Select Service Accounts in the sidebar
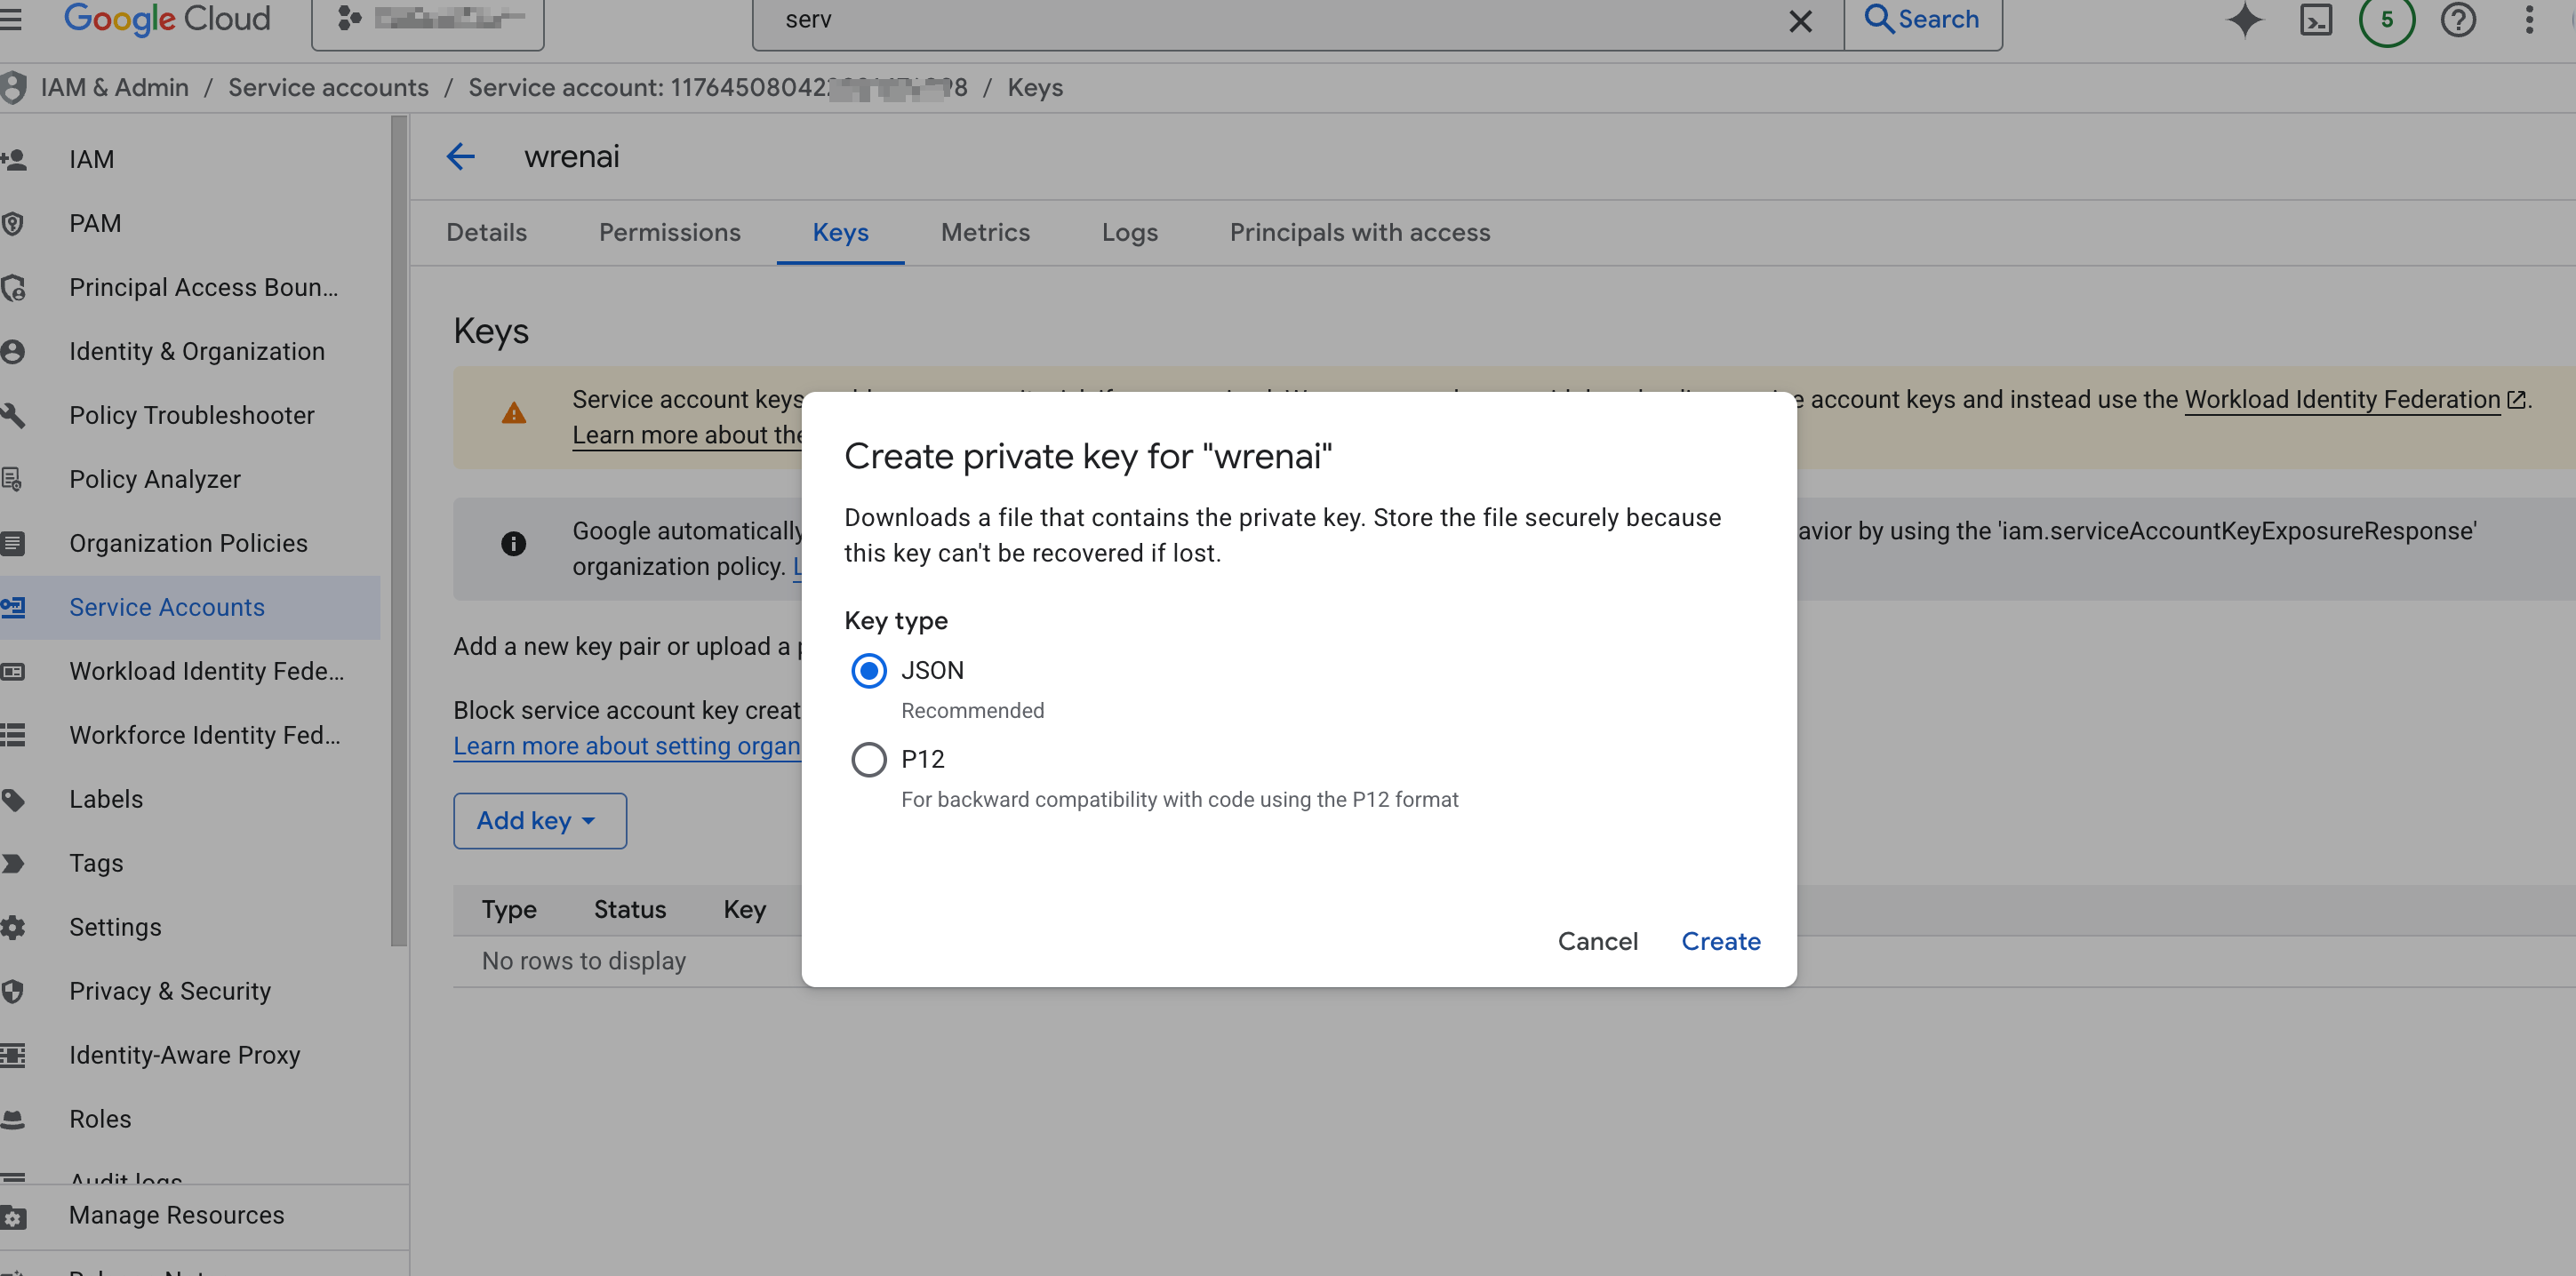 [x=167, y=607]
